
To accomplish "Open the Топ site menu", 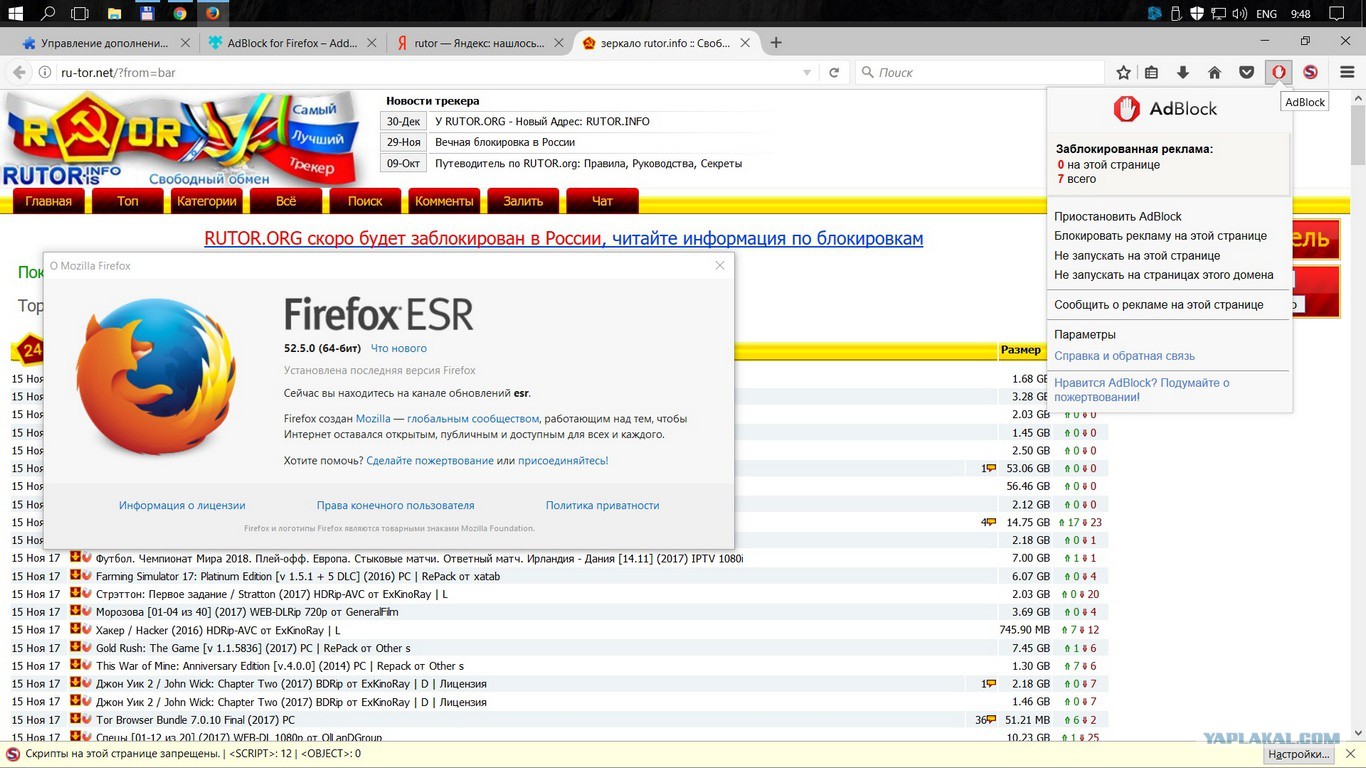I will 128,201.
